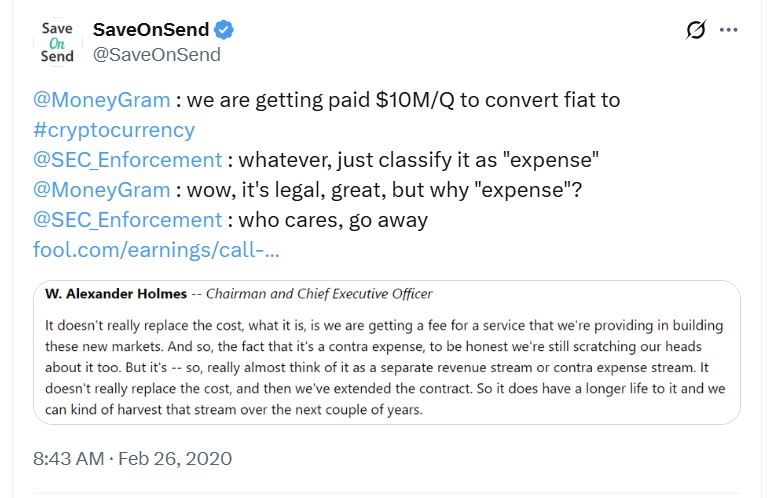The image size is (770, 498).
Task: Open @SEC_Enforcement mention before 'who cares'
Action: click(x=127, y=219)
